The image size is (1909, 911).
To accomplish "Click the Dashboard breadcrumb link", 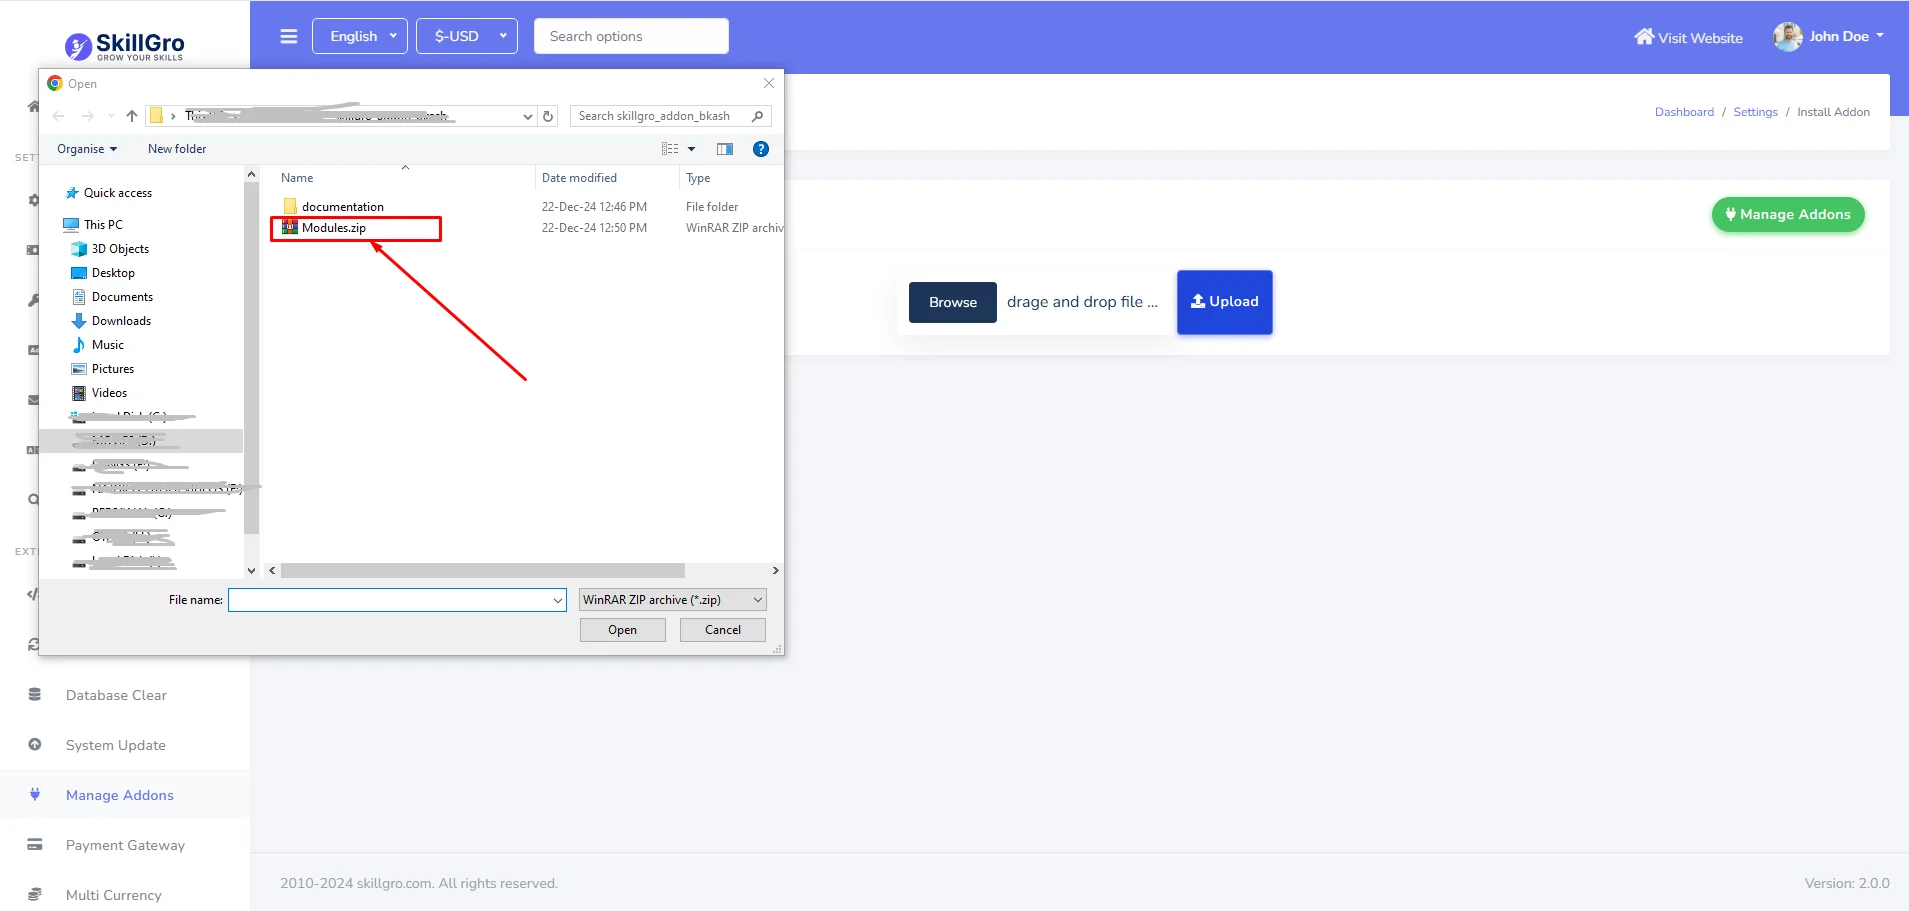I will pos(1684,112).
